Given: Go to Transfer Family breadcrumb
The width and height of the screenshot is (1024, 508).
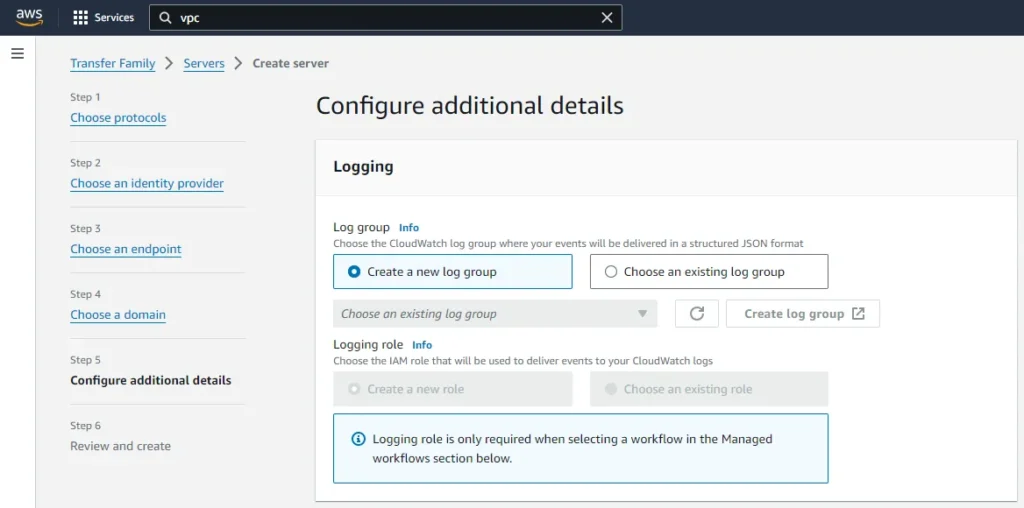Looking at the screenshot, I should (x=112, y=63).
